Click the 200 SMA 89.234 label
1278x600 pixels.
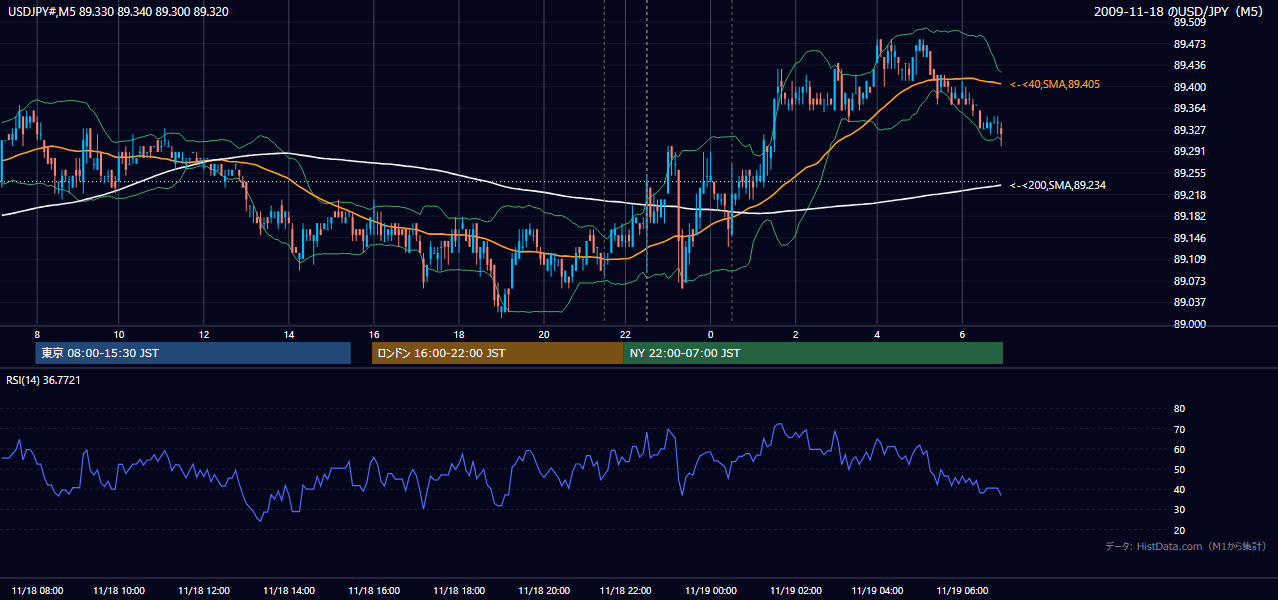(1058, 186)
